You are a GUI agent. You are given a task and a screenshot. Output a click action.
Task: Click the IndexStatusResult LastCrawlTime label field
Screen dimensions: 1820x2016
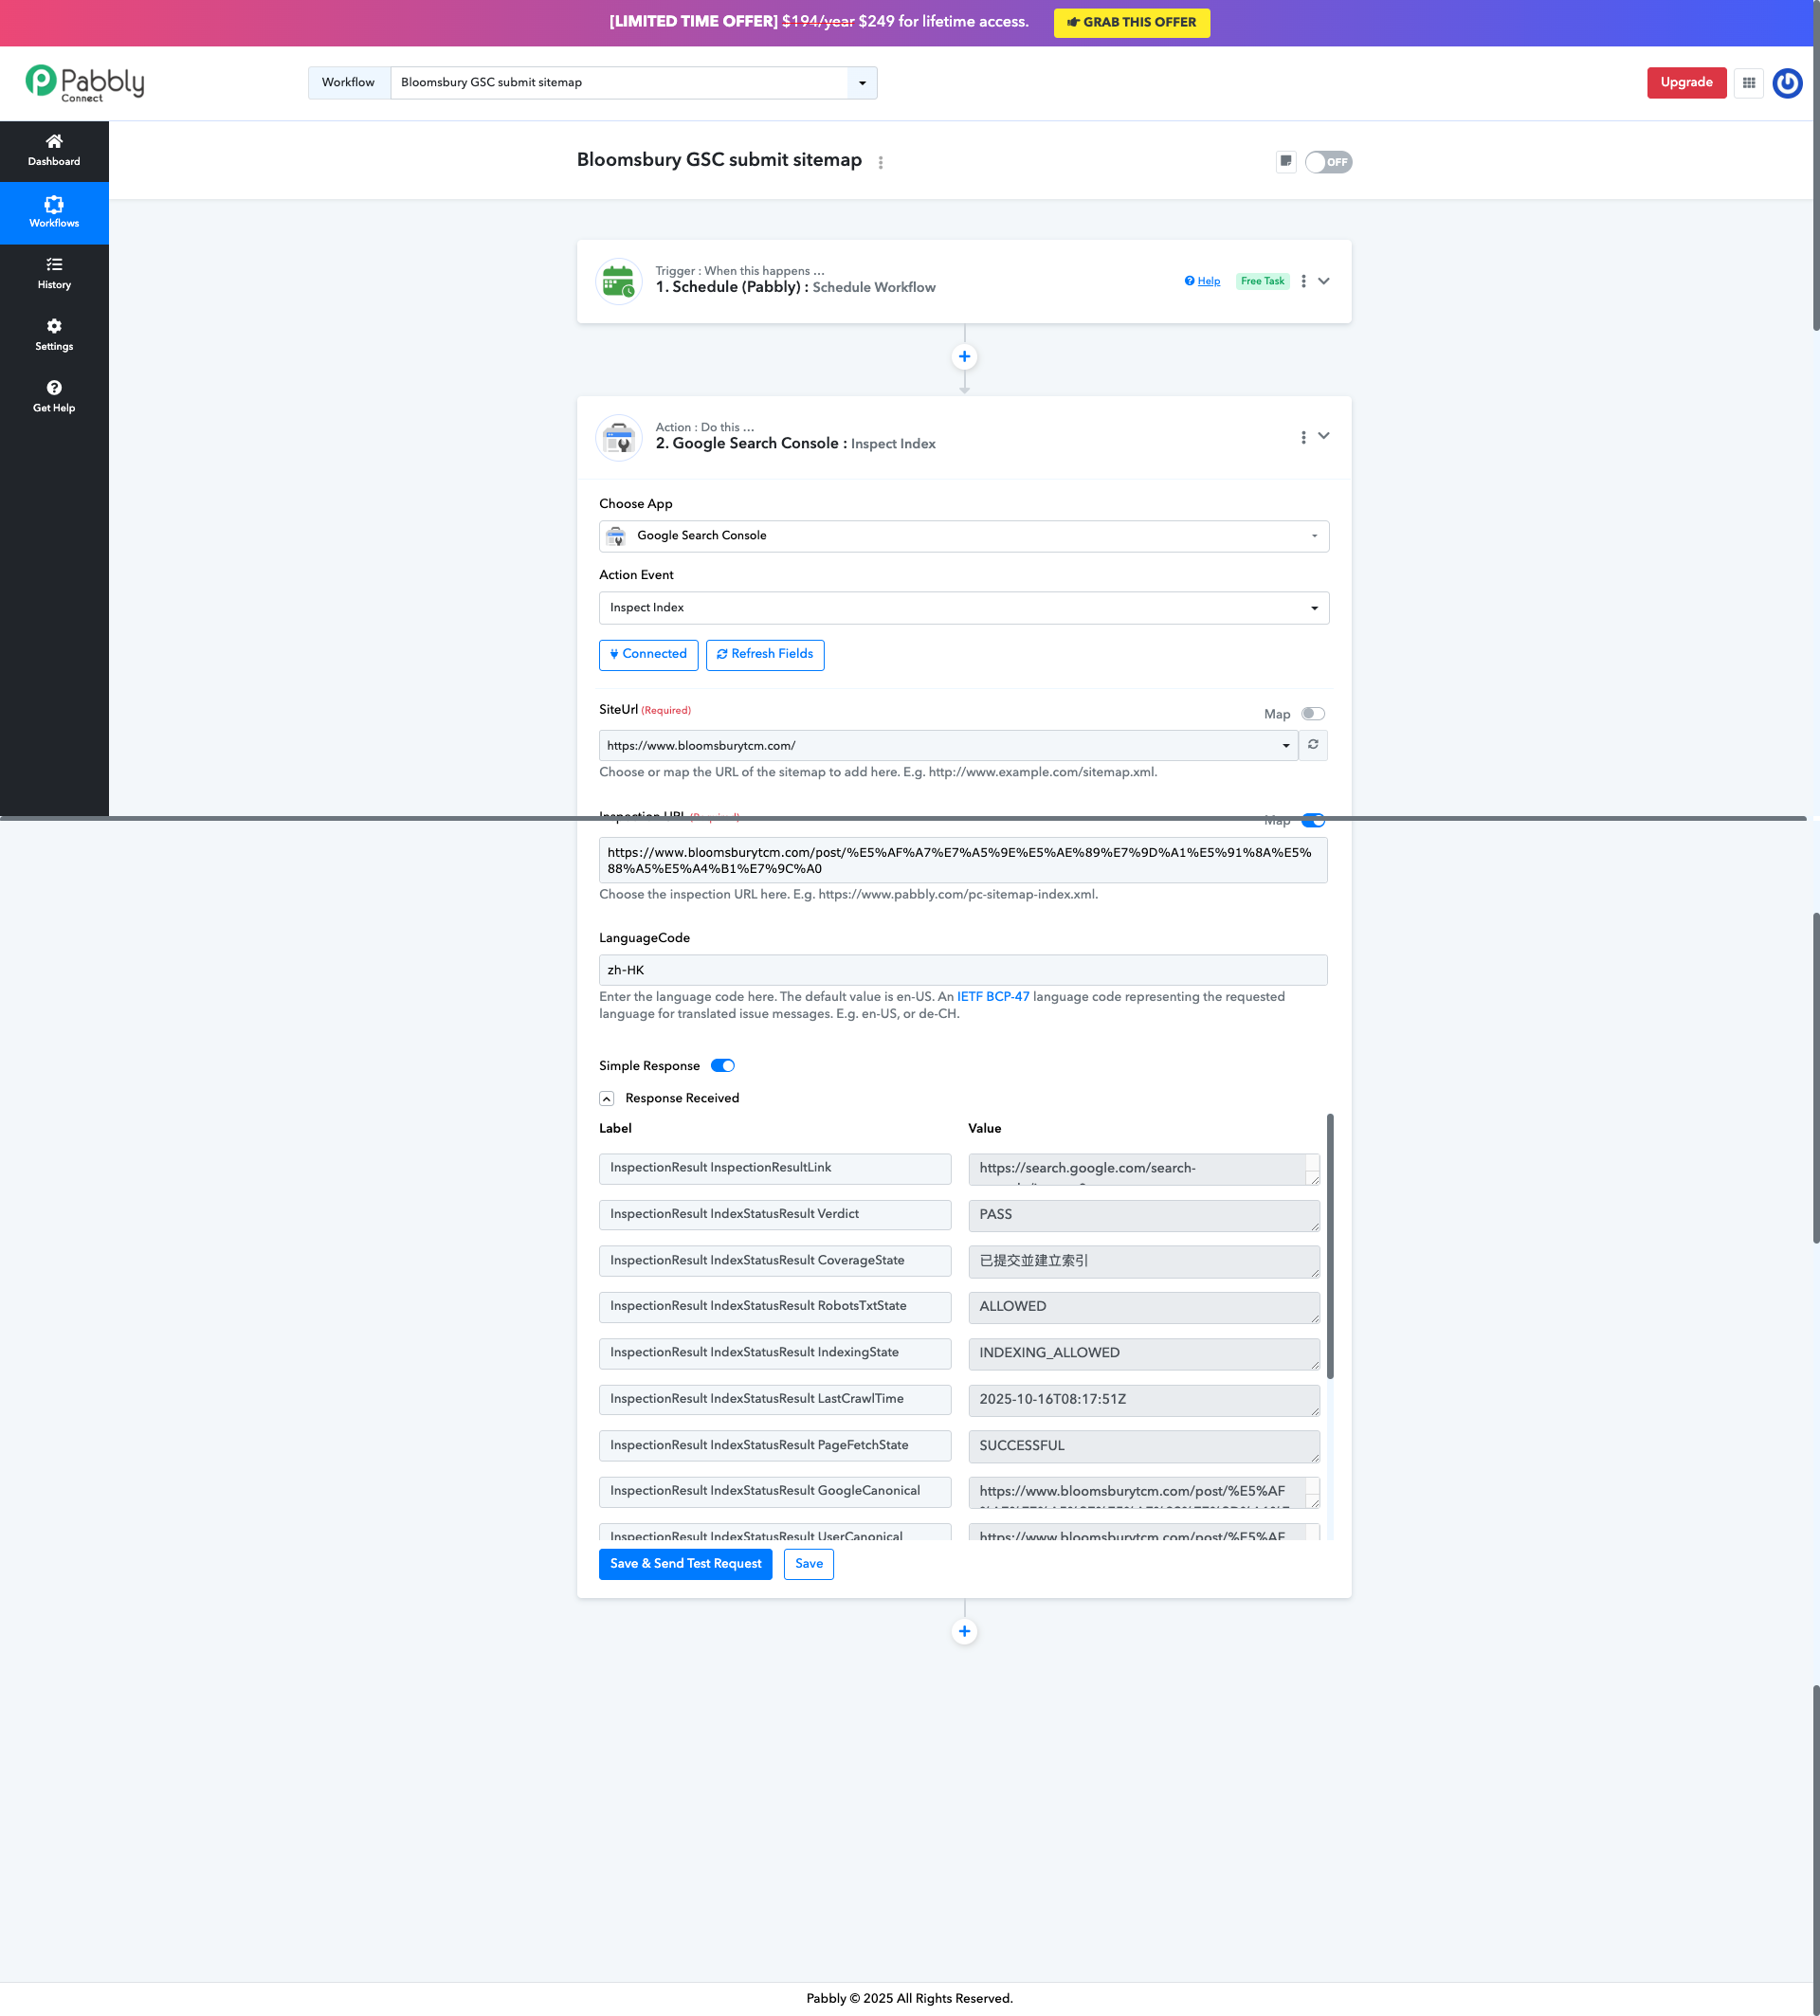[775, 1400]
